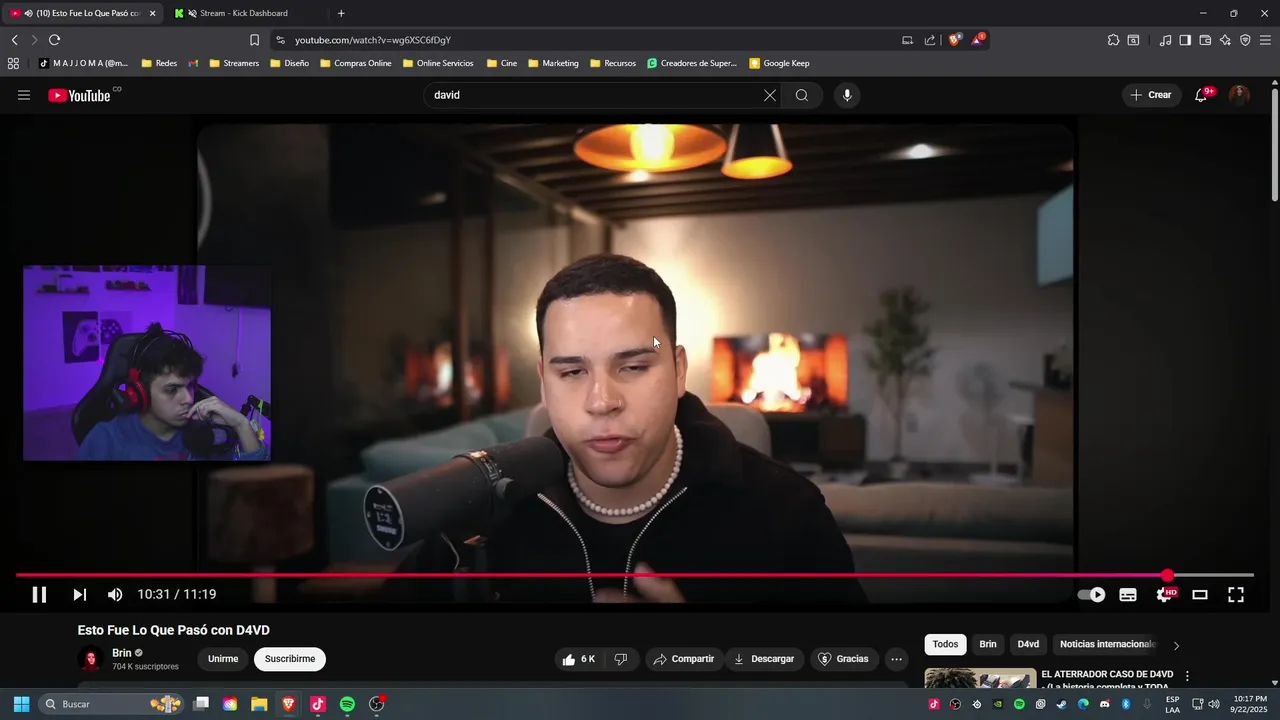Screen dimensions: 1280x720
Task: Reload the current page
Action: pyautogui.click(x=54, y=40)
